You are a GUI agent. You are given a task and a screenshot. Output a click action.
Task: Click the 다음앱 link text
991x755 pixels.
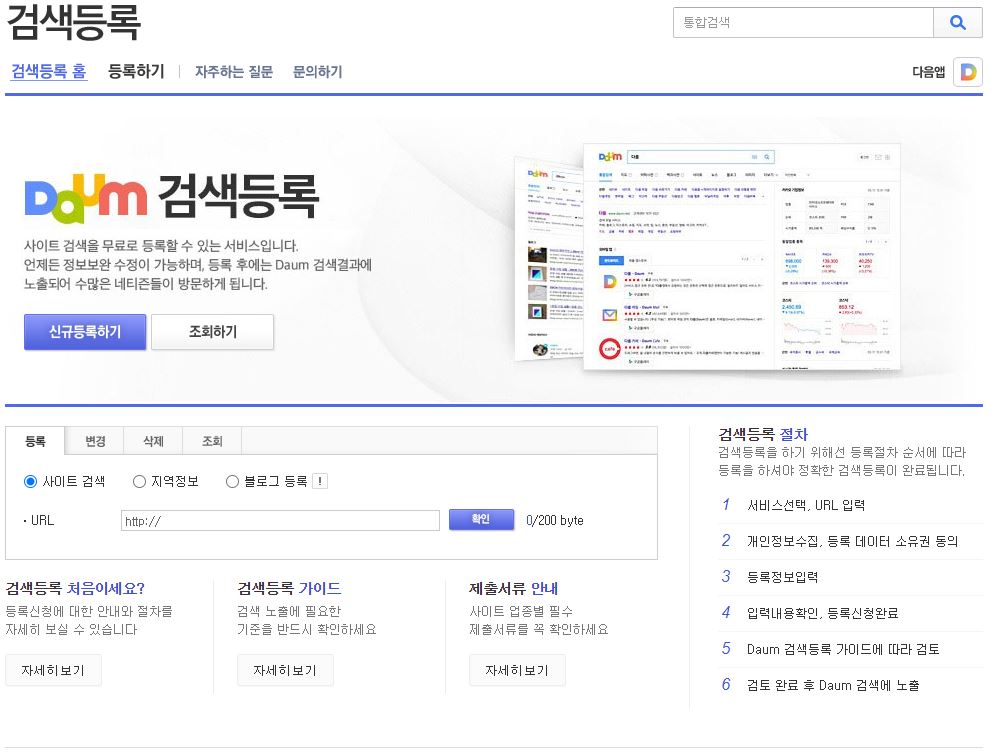(x=928, y=72)
